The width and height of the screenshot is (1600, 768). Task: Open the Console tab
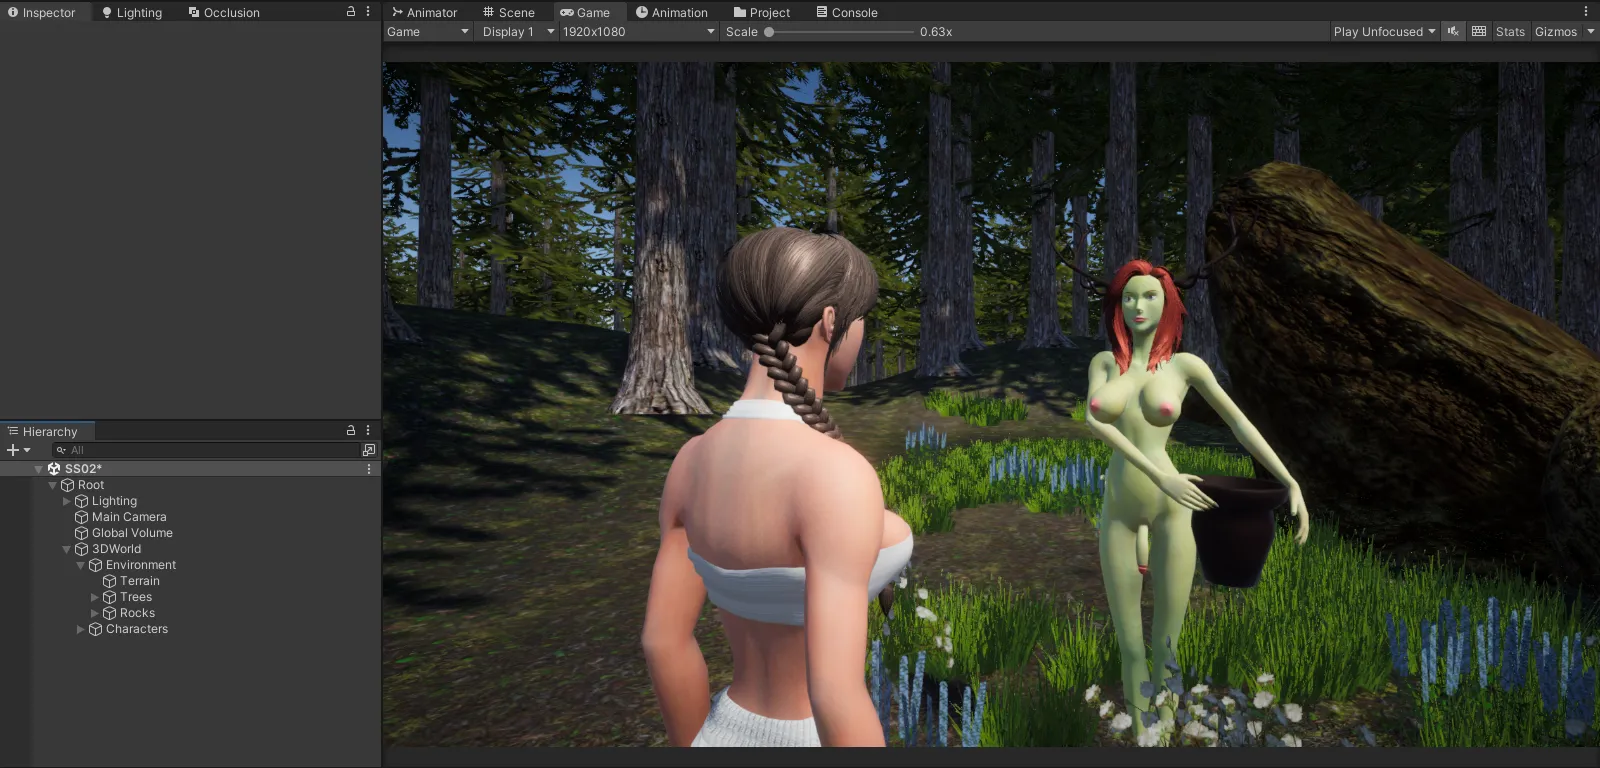coord(846,13)
